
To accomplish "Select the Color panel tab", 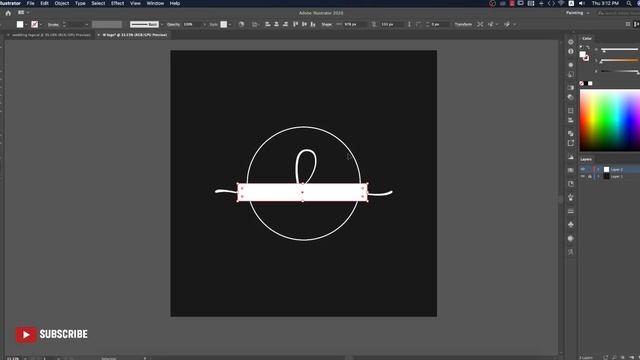I will 587,38.
